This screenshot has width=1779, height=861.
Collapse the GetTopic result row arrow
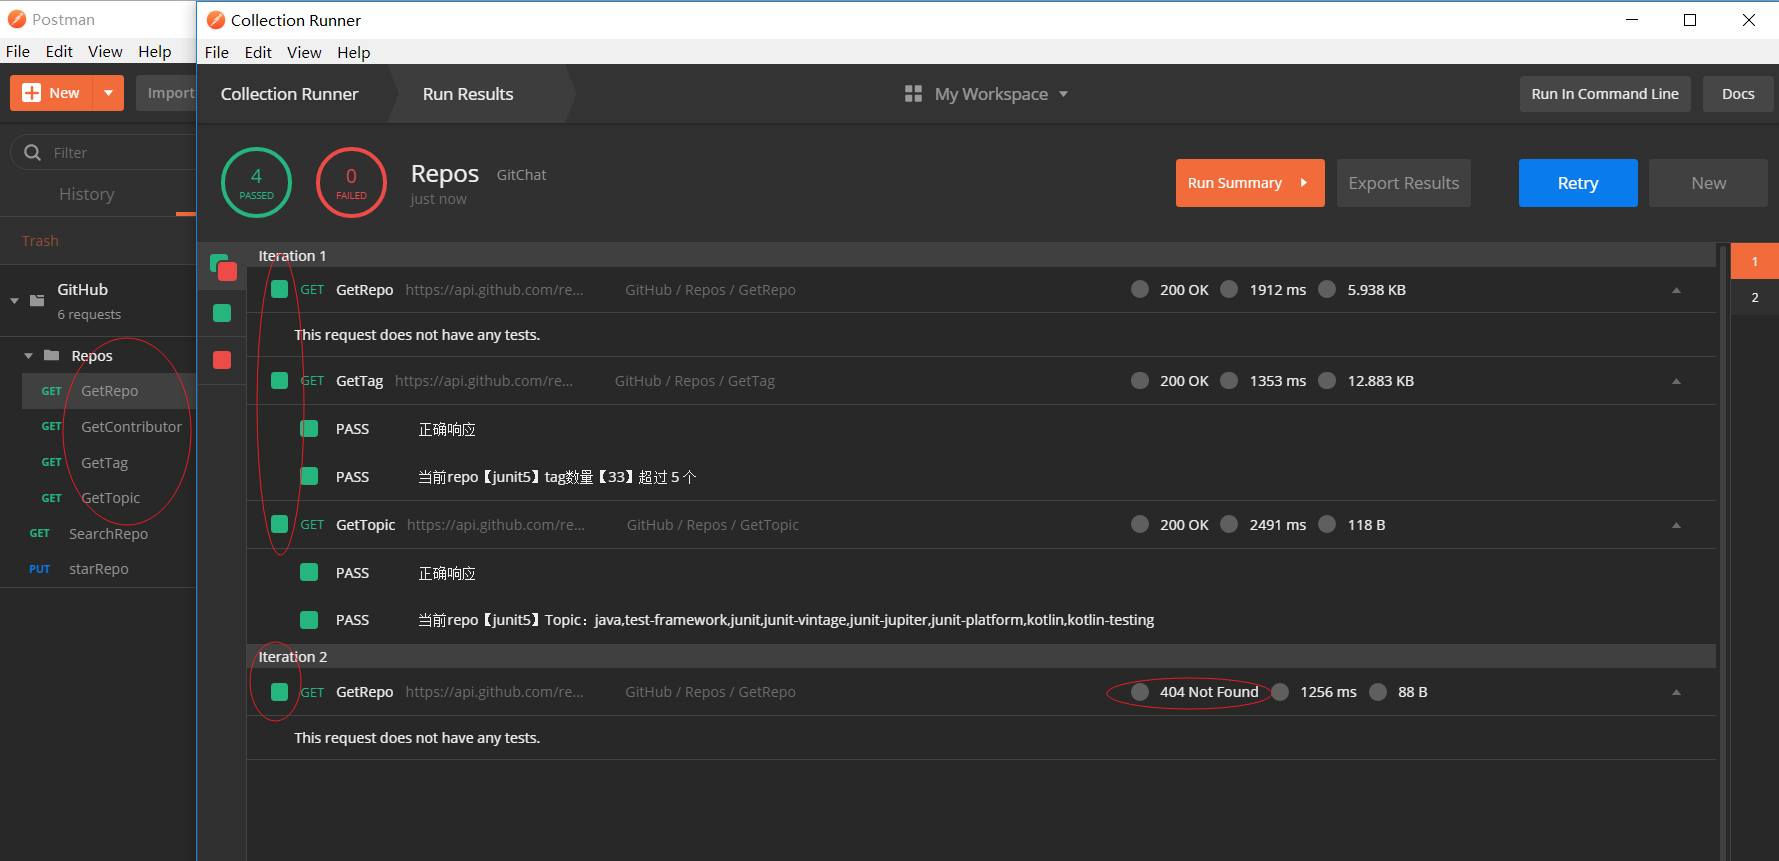pyautogui.click(x=1676, y=525)
